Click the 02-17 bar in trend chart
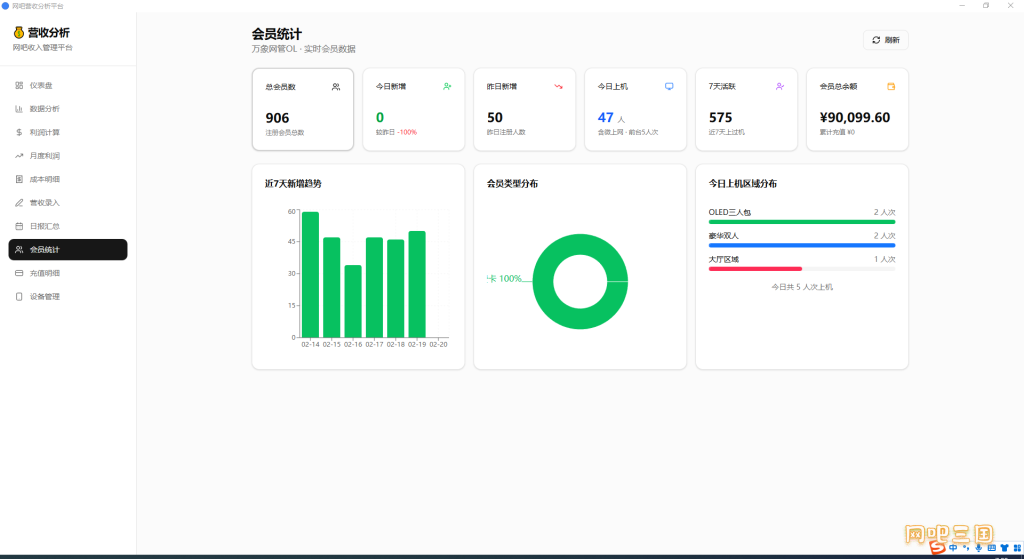The height and width of the screenshot is (559, 1024). (x=374, y=287)
